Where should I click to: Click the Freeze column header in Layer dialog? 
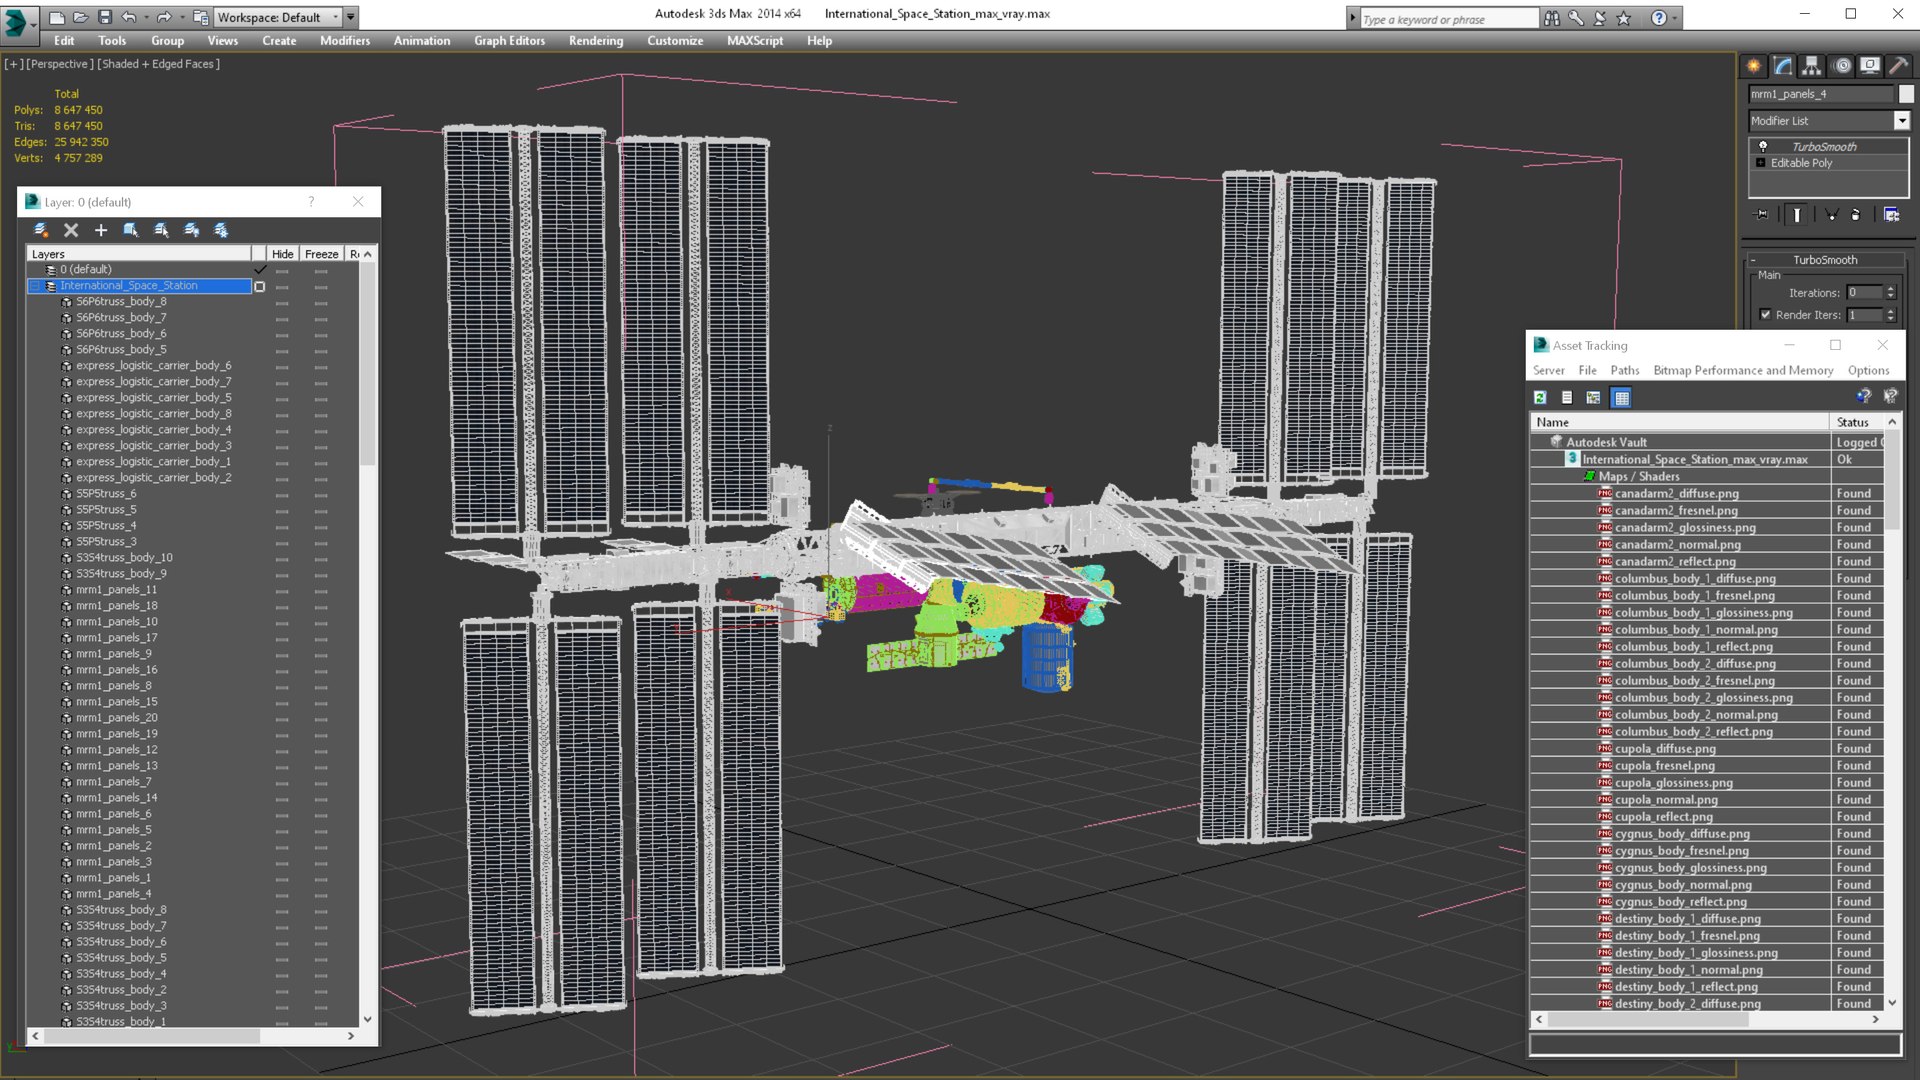[x=321, y=254]
